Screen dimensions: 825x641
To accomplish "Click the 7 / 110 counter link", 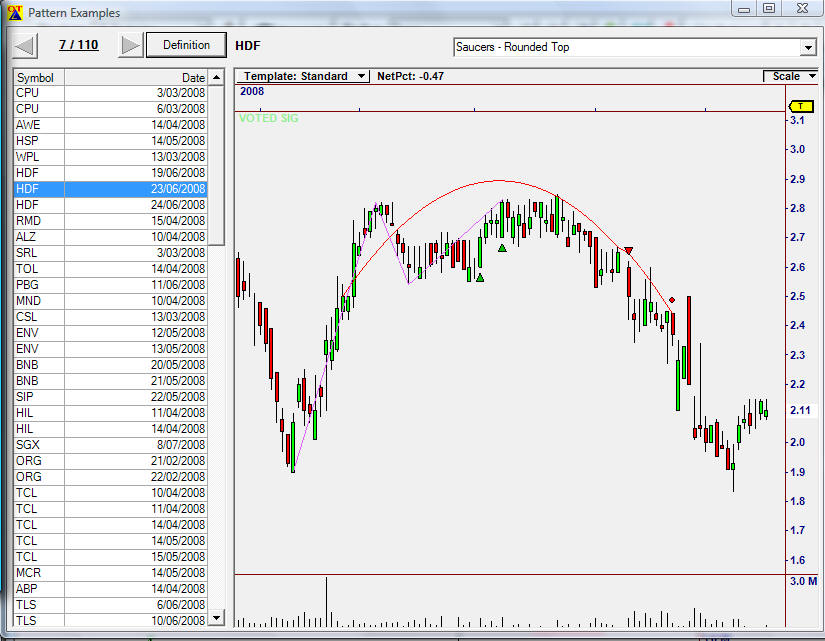I will [x=78, y=45].
